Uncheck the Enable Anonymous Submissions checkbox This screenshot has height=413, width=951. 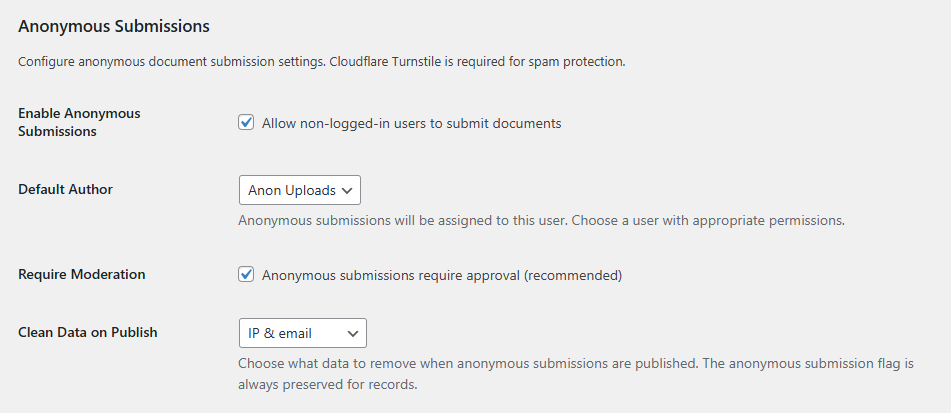point(246,123)
